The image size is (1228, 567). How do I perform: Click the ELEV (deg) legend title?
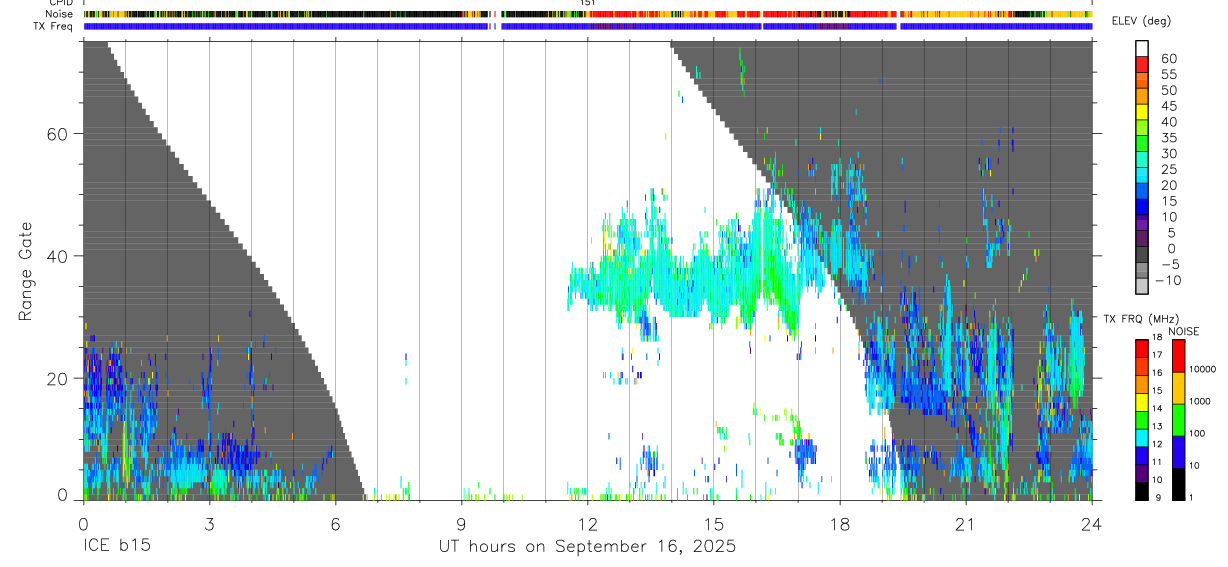pos(1141,21)
